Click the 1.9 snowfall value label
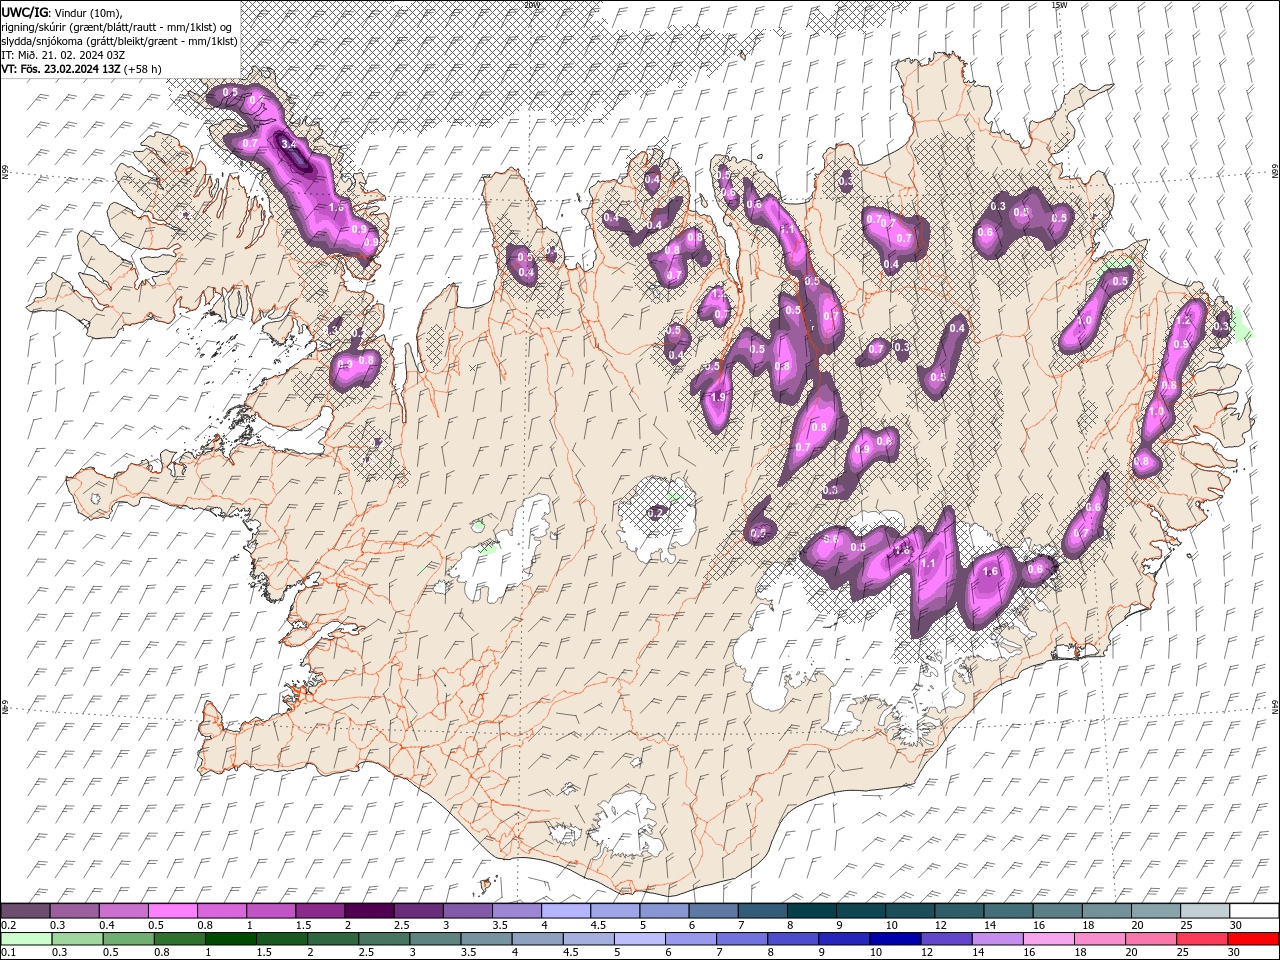Viewport: 1280px width, 960px height. click(x=717, y=397)
